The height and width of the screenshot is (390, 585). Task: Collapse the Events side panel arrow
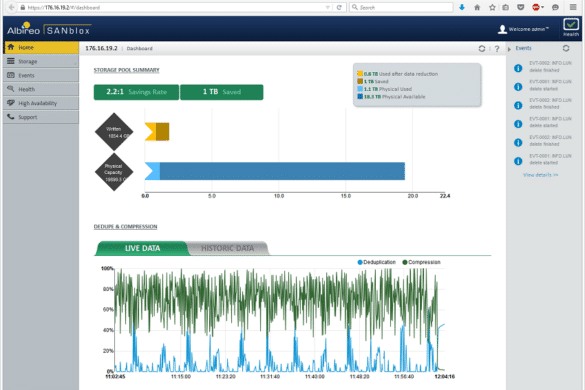509,49
